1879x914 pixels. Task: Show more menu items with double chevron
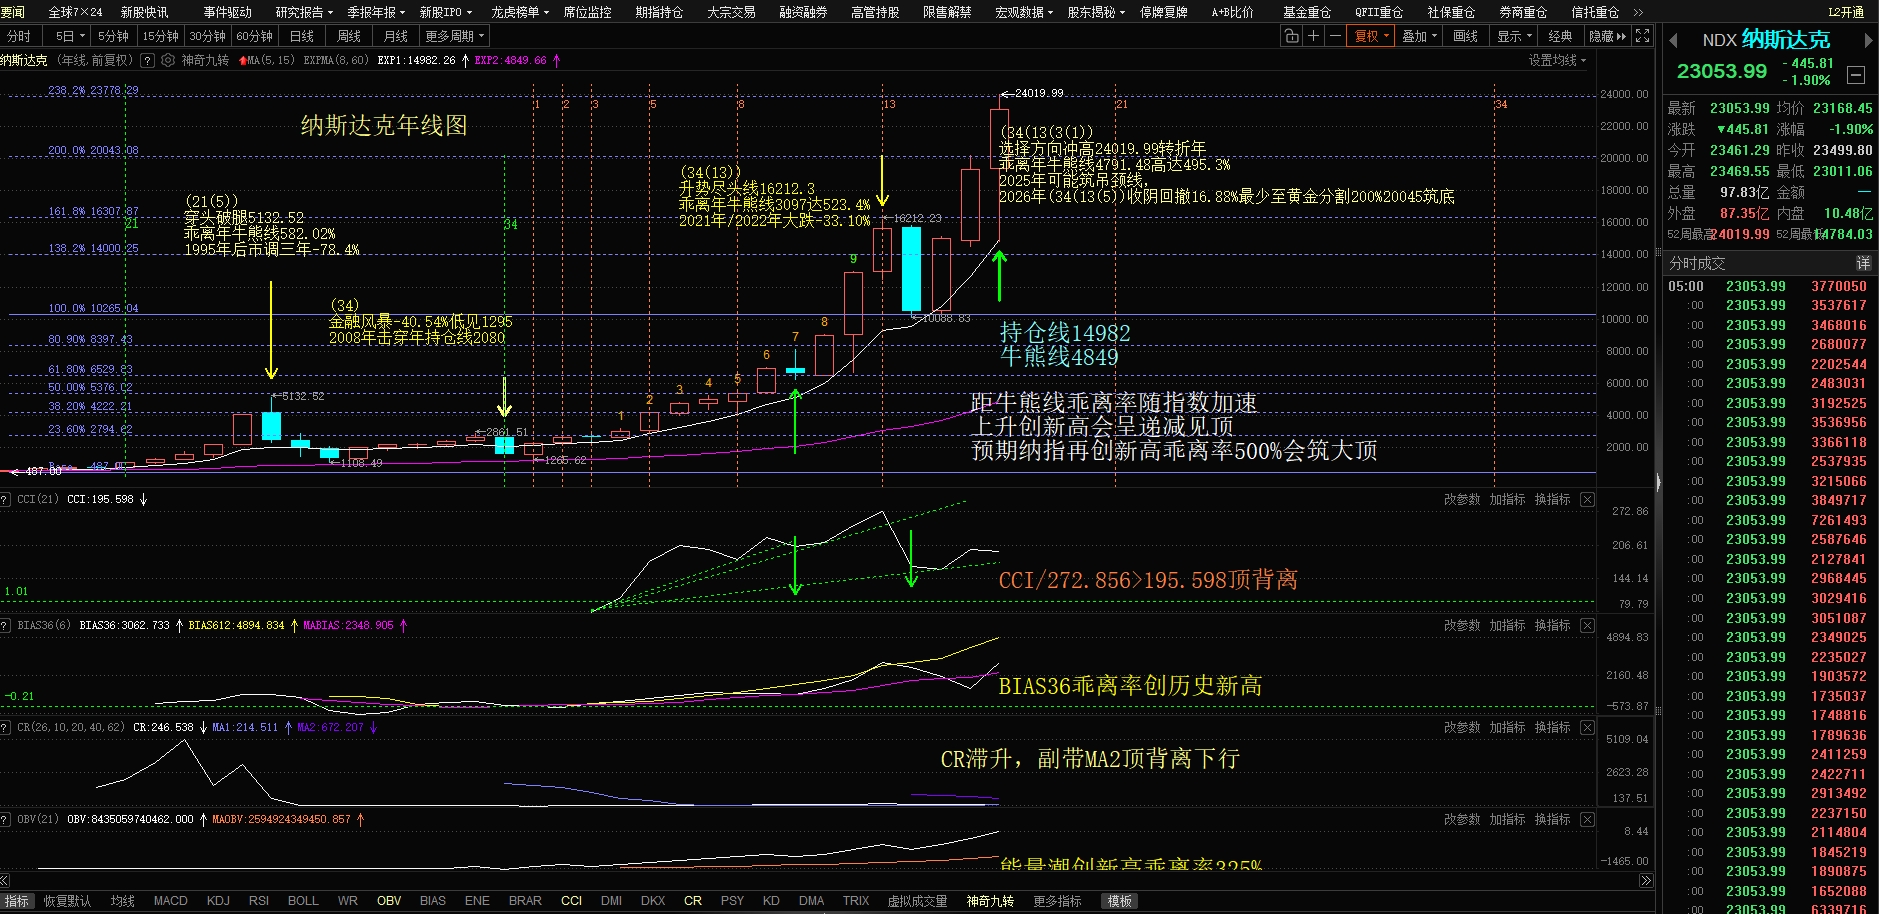(x=1638, y=12)
